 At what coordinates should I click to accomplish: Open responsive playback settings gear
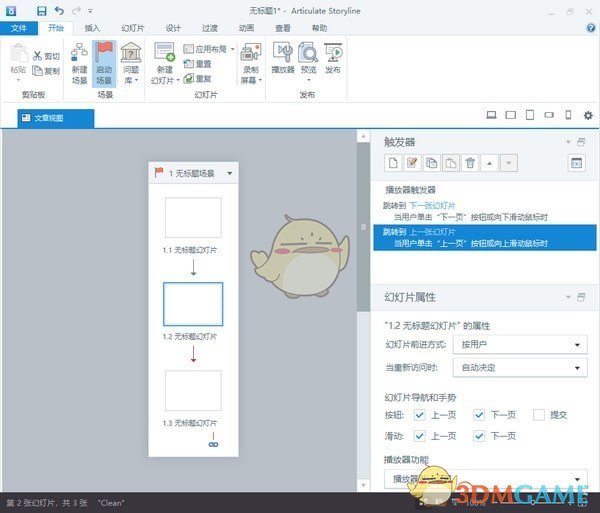(588, 115)
